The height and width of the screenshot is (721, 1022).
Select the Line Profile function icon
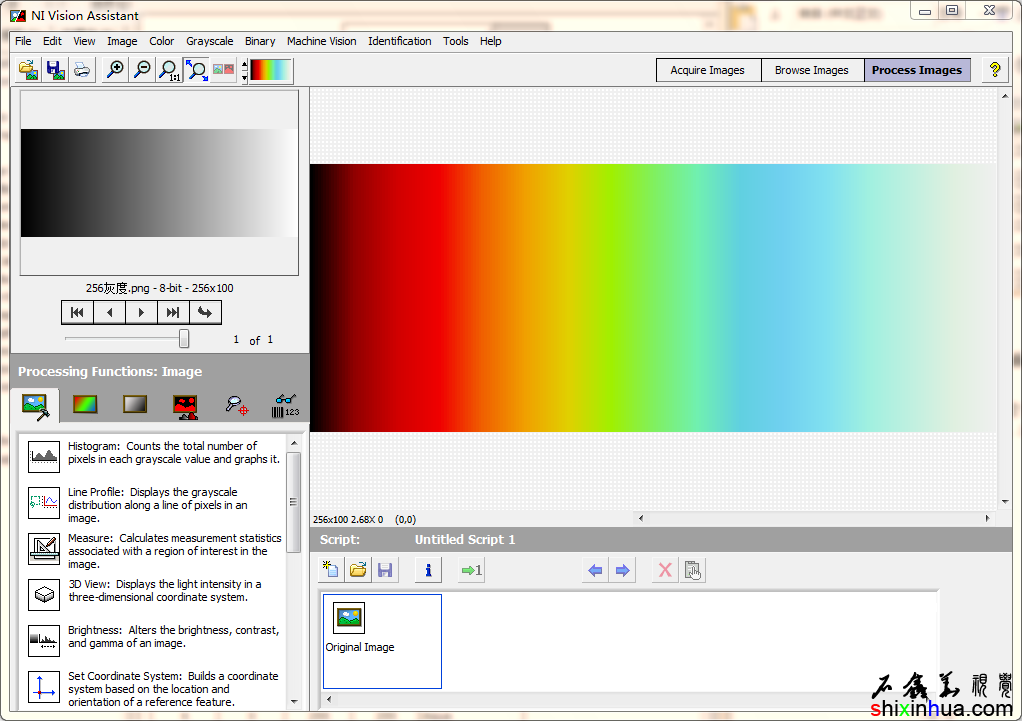pos(44,502)
